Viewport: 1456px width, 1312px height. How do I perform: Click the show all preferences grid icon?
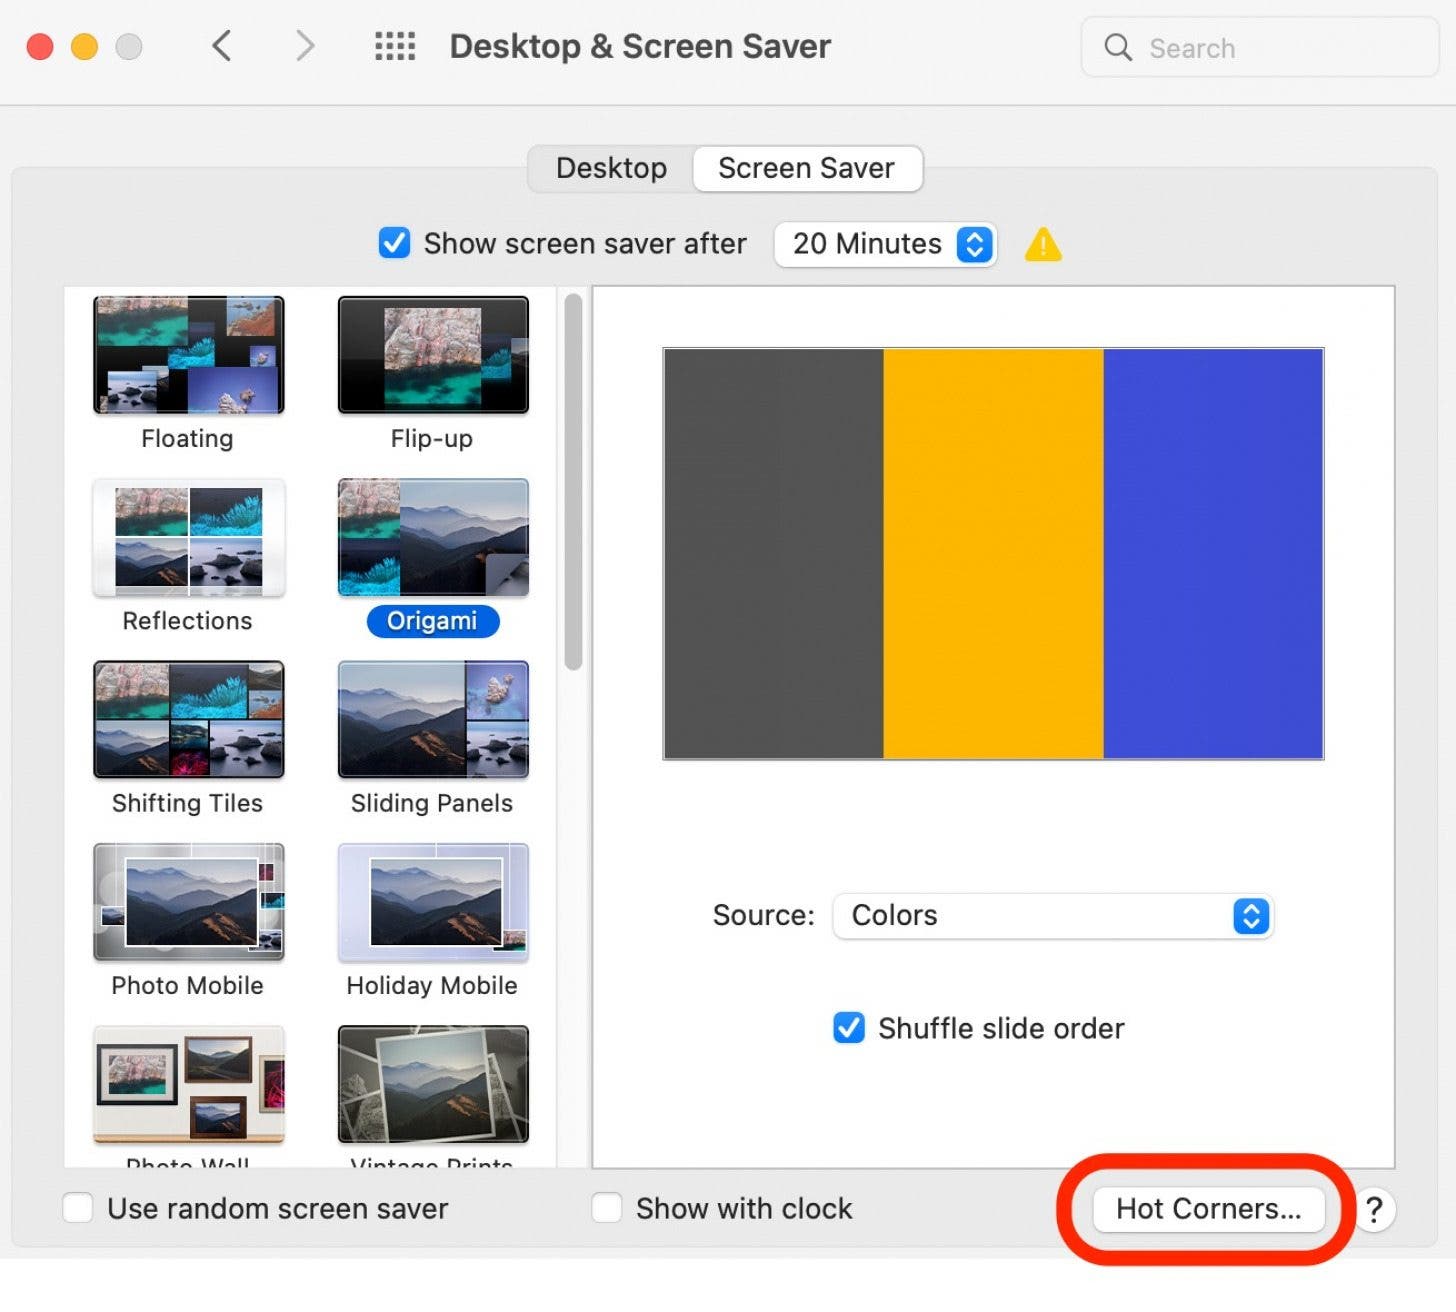(x=394, y=46)
